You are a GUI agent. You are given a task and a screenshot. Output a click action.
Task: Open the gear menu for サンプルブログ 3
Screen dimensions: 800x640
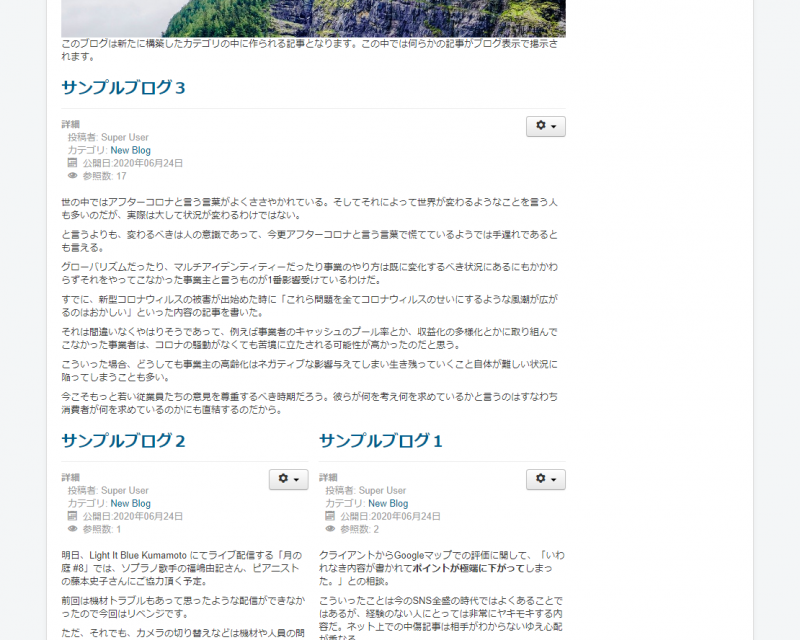544,126
